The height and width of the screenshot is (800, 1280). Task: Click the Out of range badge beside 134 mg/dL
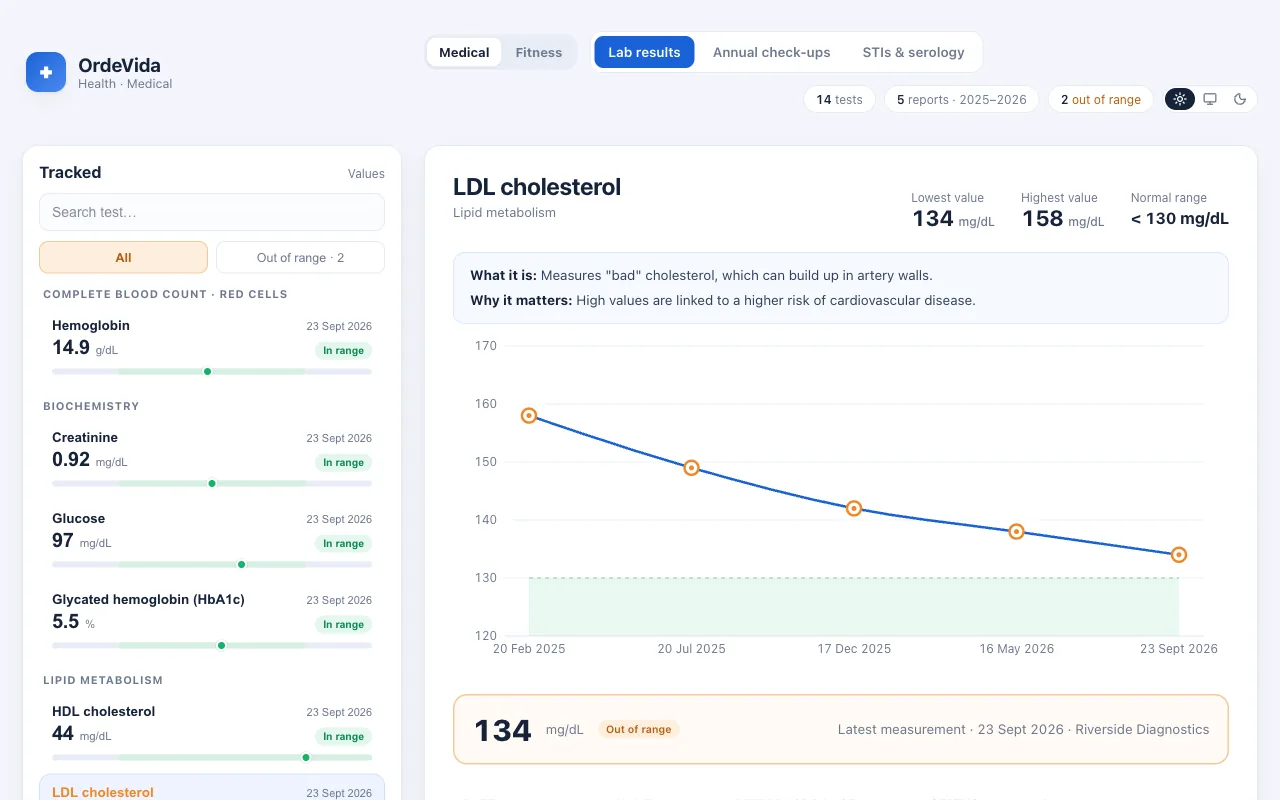(x=639, y=729)
